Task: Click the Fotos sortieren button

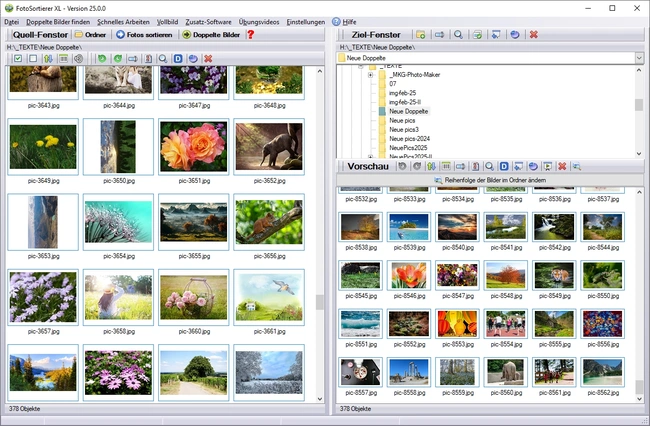Action: [x=144, y=35]
